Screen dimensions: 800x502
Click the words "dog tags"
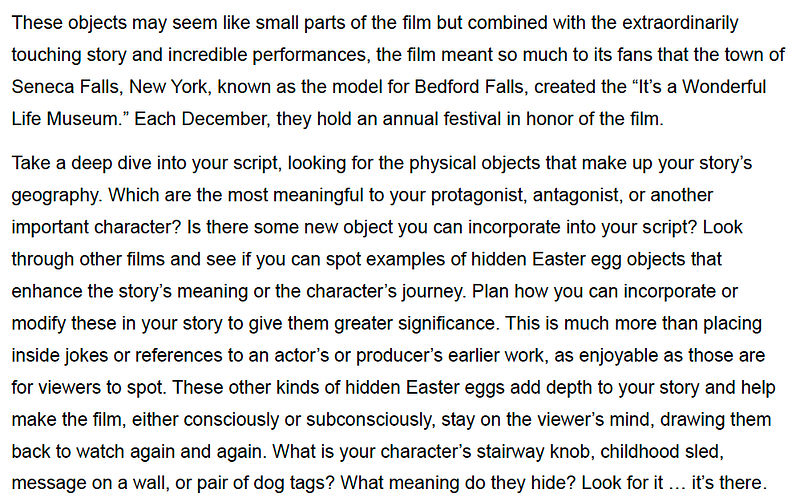point(289,483)
